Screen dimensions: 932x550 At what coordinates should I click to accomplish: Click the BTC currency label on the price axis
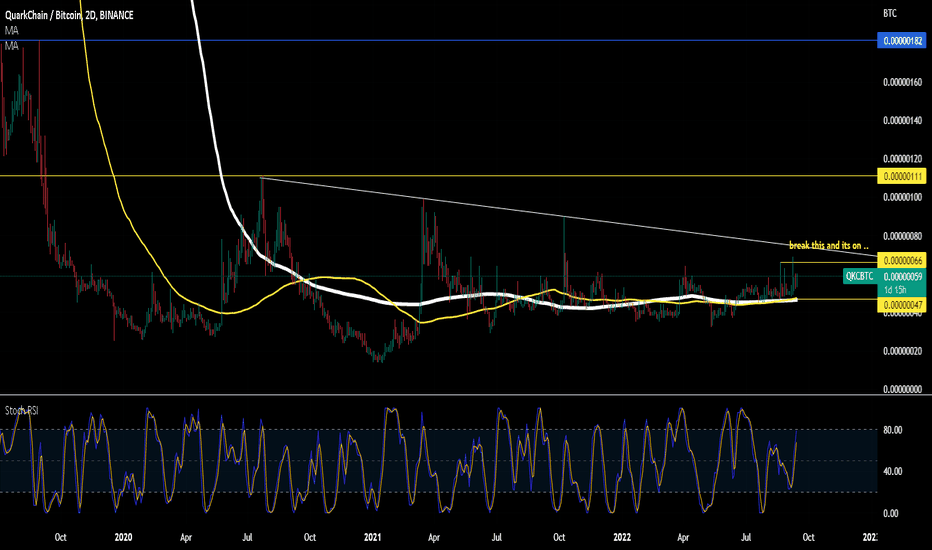890,13
